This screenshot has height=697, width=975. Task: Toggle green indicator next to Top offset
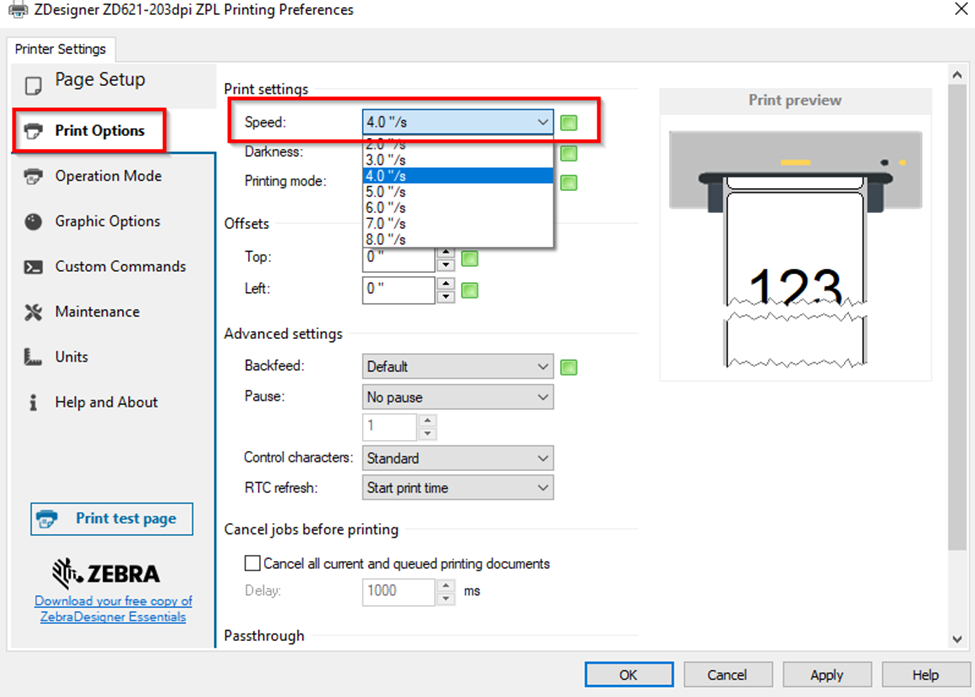[x=469, y=258]
